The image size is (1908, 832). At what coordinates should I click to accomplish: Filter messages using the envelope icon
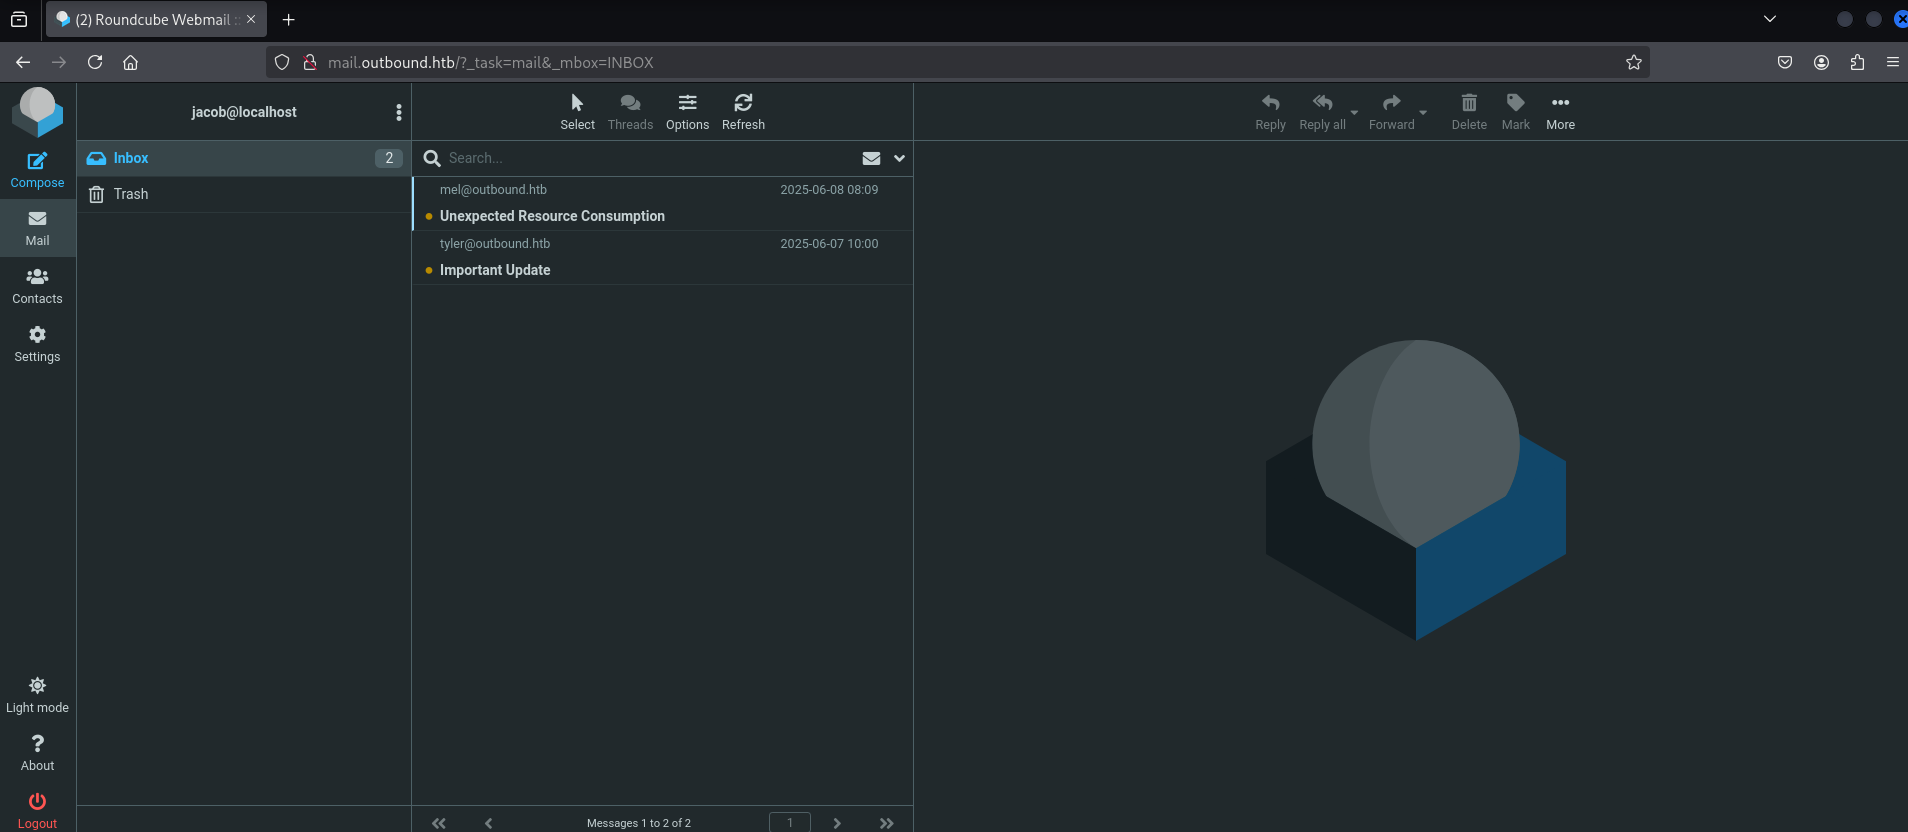871,158
